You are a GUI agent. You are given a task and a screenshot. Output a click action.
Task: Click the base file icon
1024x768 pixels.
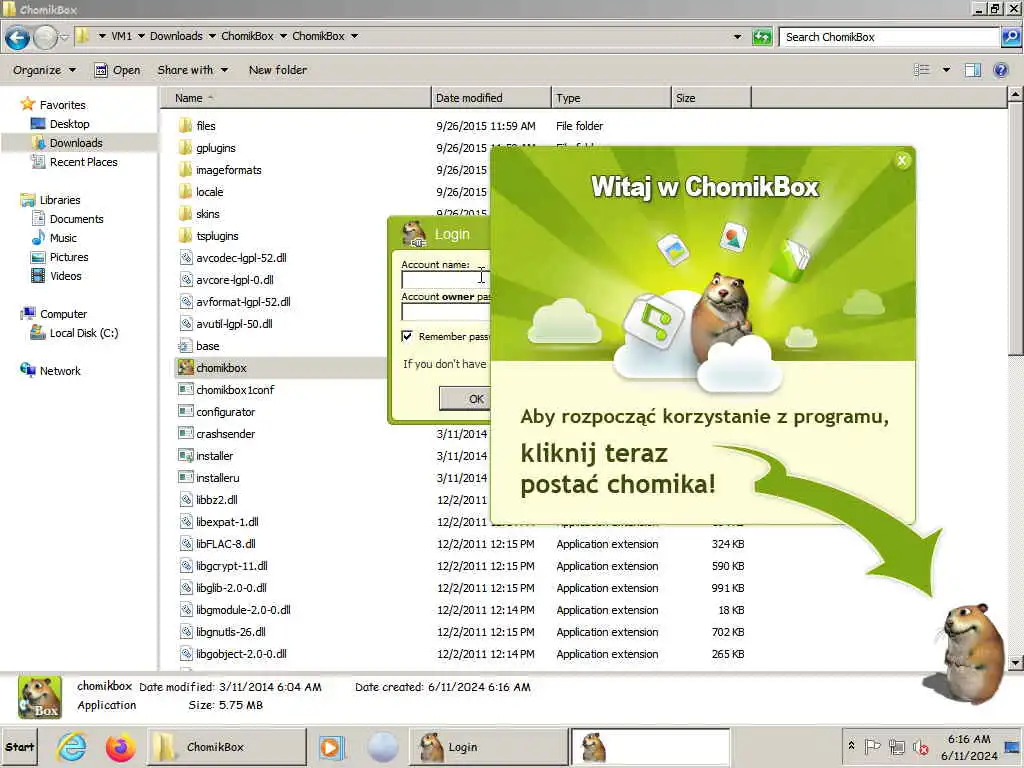pos(185,346)
